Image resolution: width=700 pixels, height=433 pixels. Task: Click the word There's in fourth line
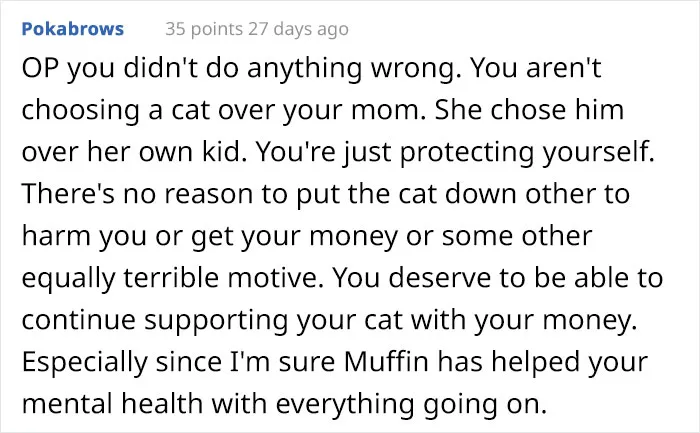tap(68, 194)
